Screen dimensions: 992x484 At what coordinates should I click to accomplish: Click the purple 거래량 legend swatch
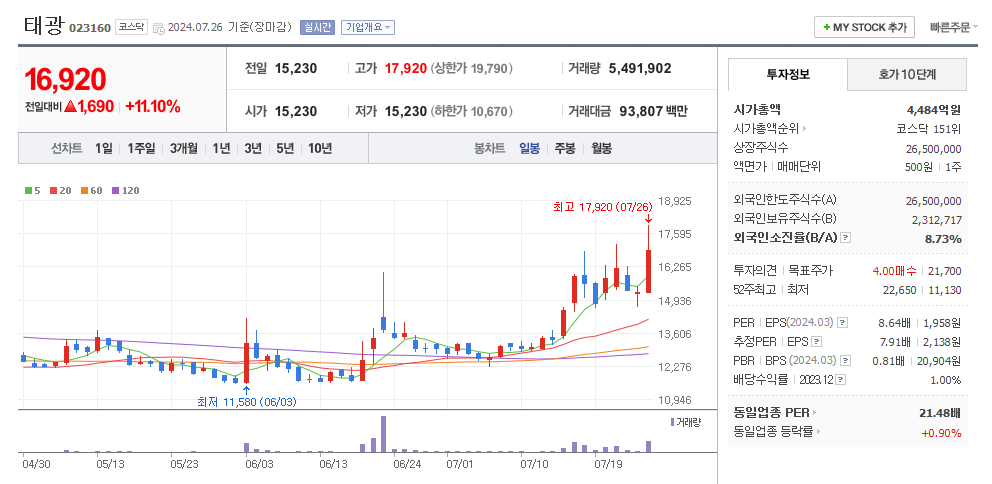(671, 422)
